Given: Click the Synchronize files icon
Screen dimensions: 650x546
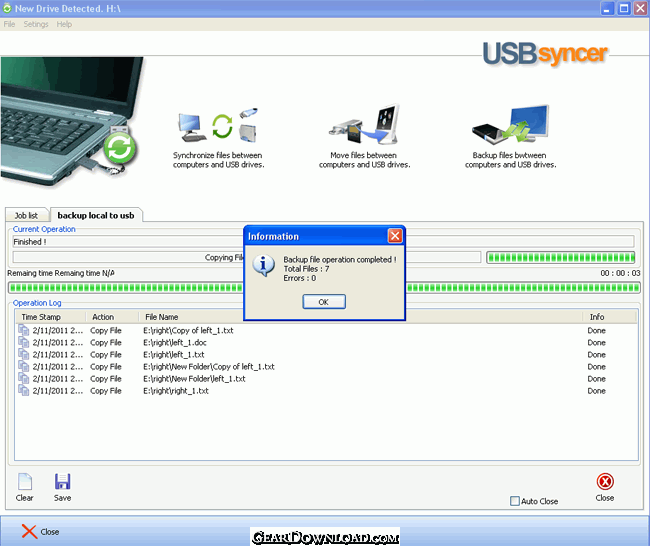Looking at the screenshot, I should click(218, 125).
